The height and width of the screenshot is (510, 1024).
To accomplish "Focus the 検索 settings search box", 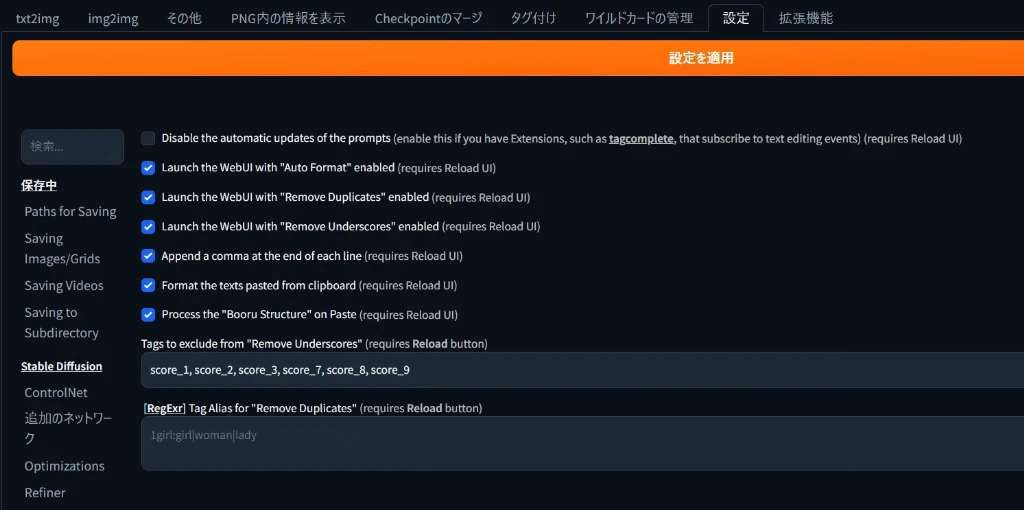I will coord(72,147).
